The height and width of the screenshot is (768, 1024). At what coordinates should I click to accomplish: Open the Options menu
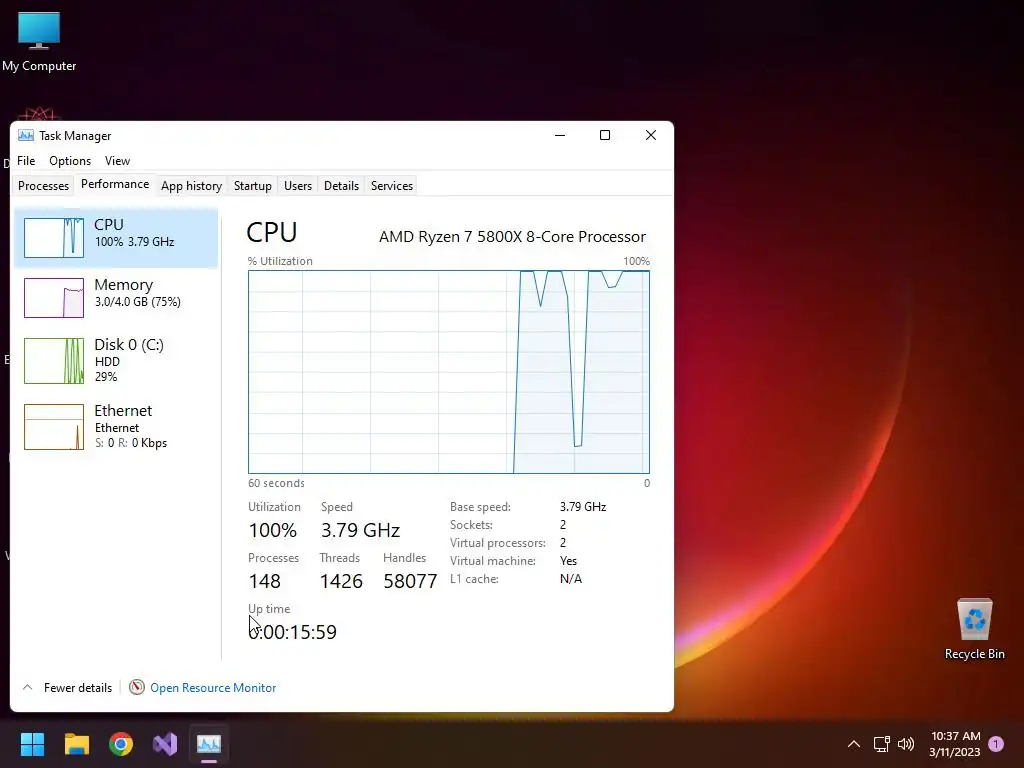pyautogui.click(x=70, y=161)
